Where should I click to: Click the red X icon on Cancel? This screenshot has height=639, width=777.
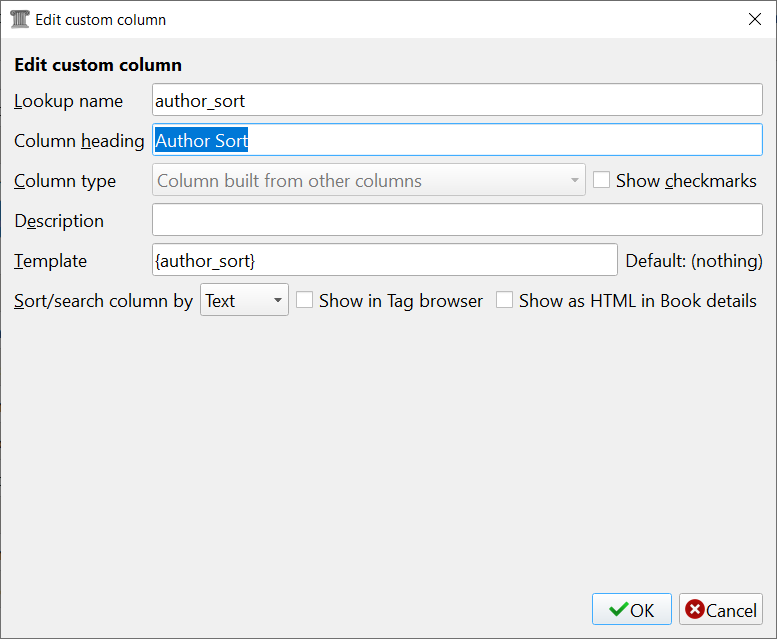695,610
